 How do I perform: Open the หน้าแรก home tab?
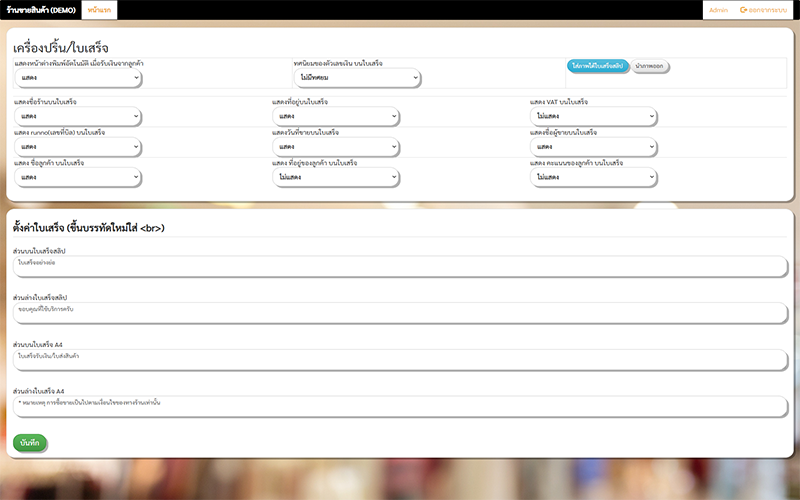(99, 10)
